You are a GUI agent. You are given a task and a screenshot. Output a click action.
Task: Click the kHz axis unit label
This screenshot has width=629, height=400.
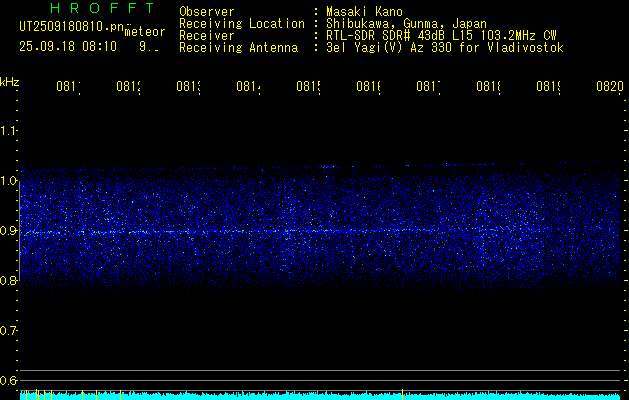10,81
